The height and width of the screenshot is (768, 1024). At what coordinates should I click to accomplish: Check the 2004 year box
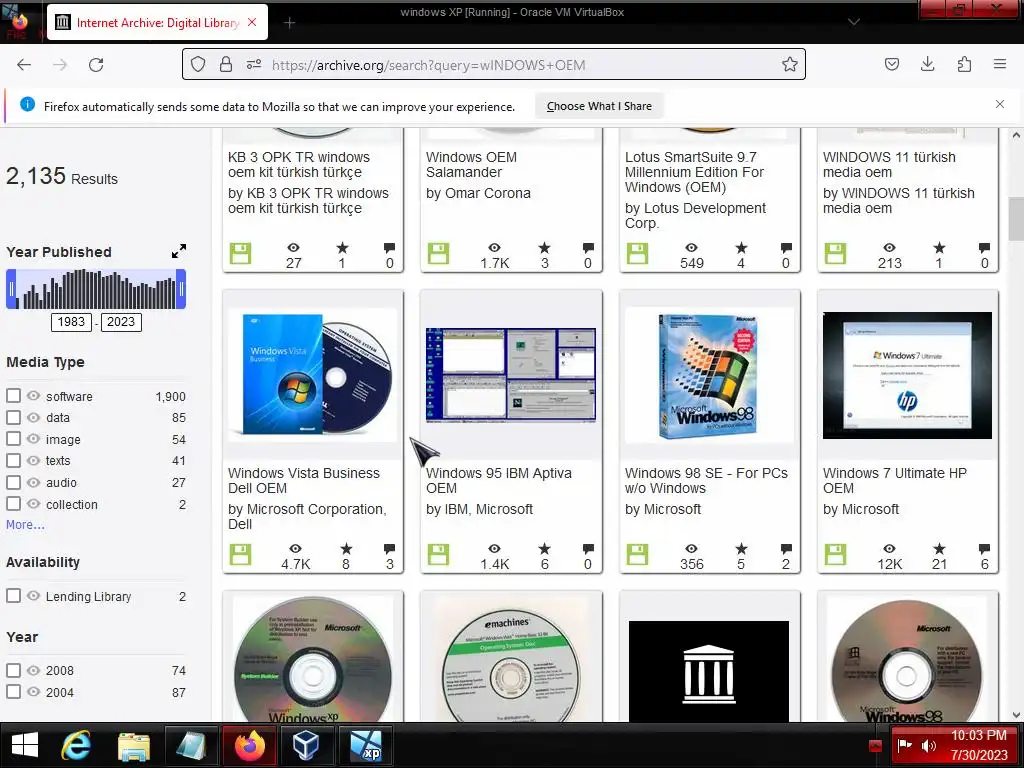13,692
